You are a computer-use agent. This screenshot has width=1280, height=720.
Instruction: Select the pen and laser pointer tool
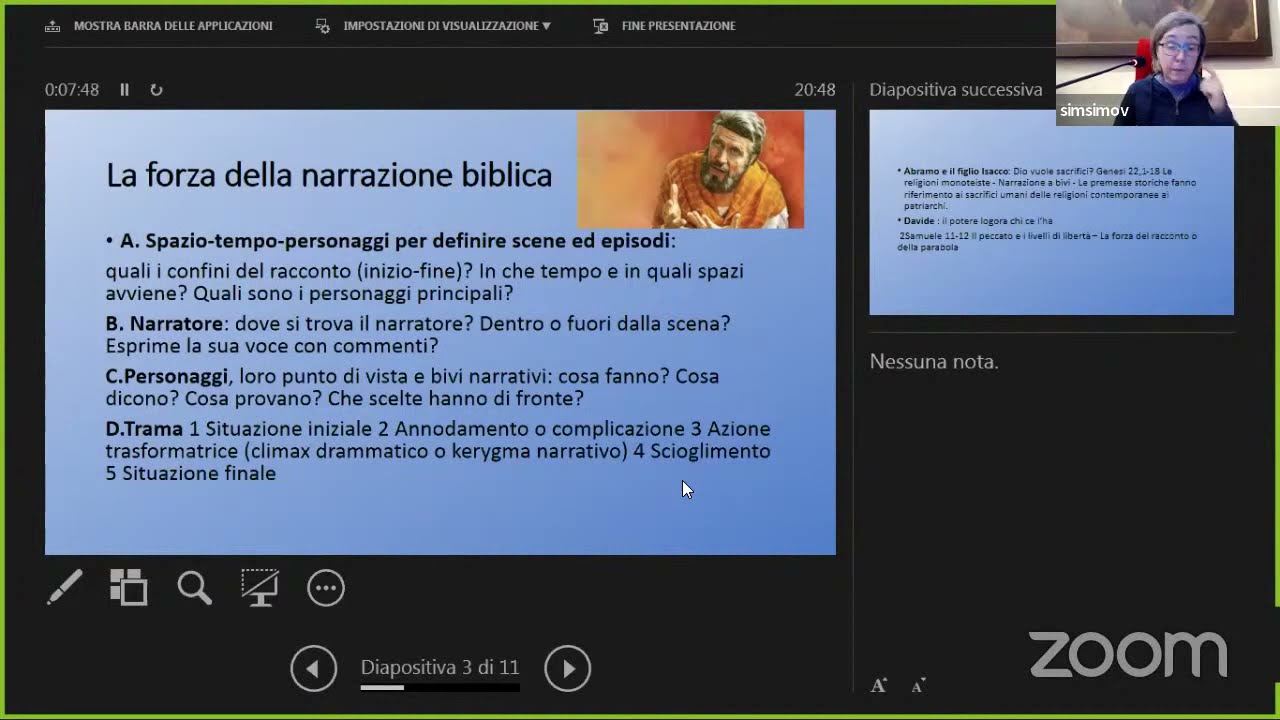pyautogui.click(x=65, y=588)
